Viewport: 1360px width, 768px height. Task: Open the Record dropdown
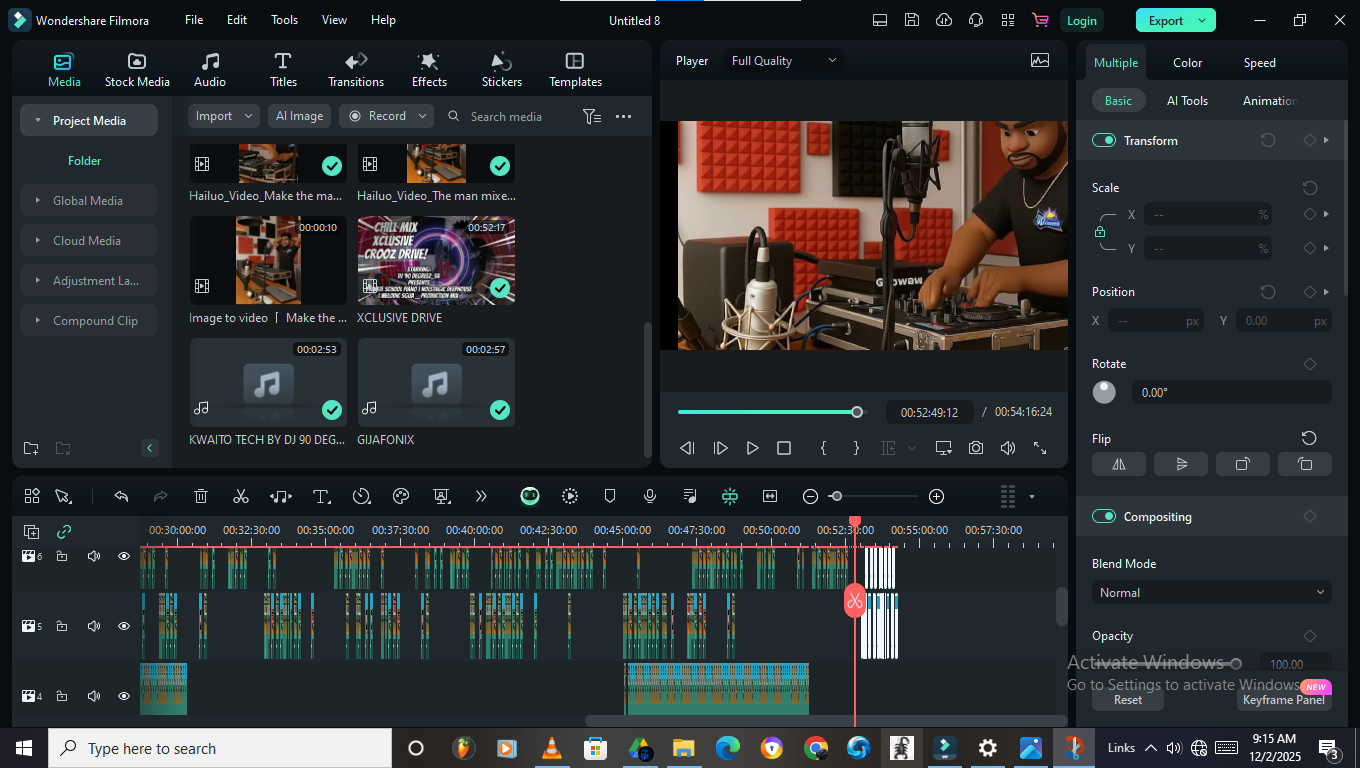coord(386,116)
